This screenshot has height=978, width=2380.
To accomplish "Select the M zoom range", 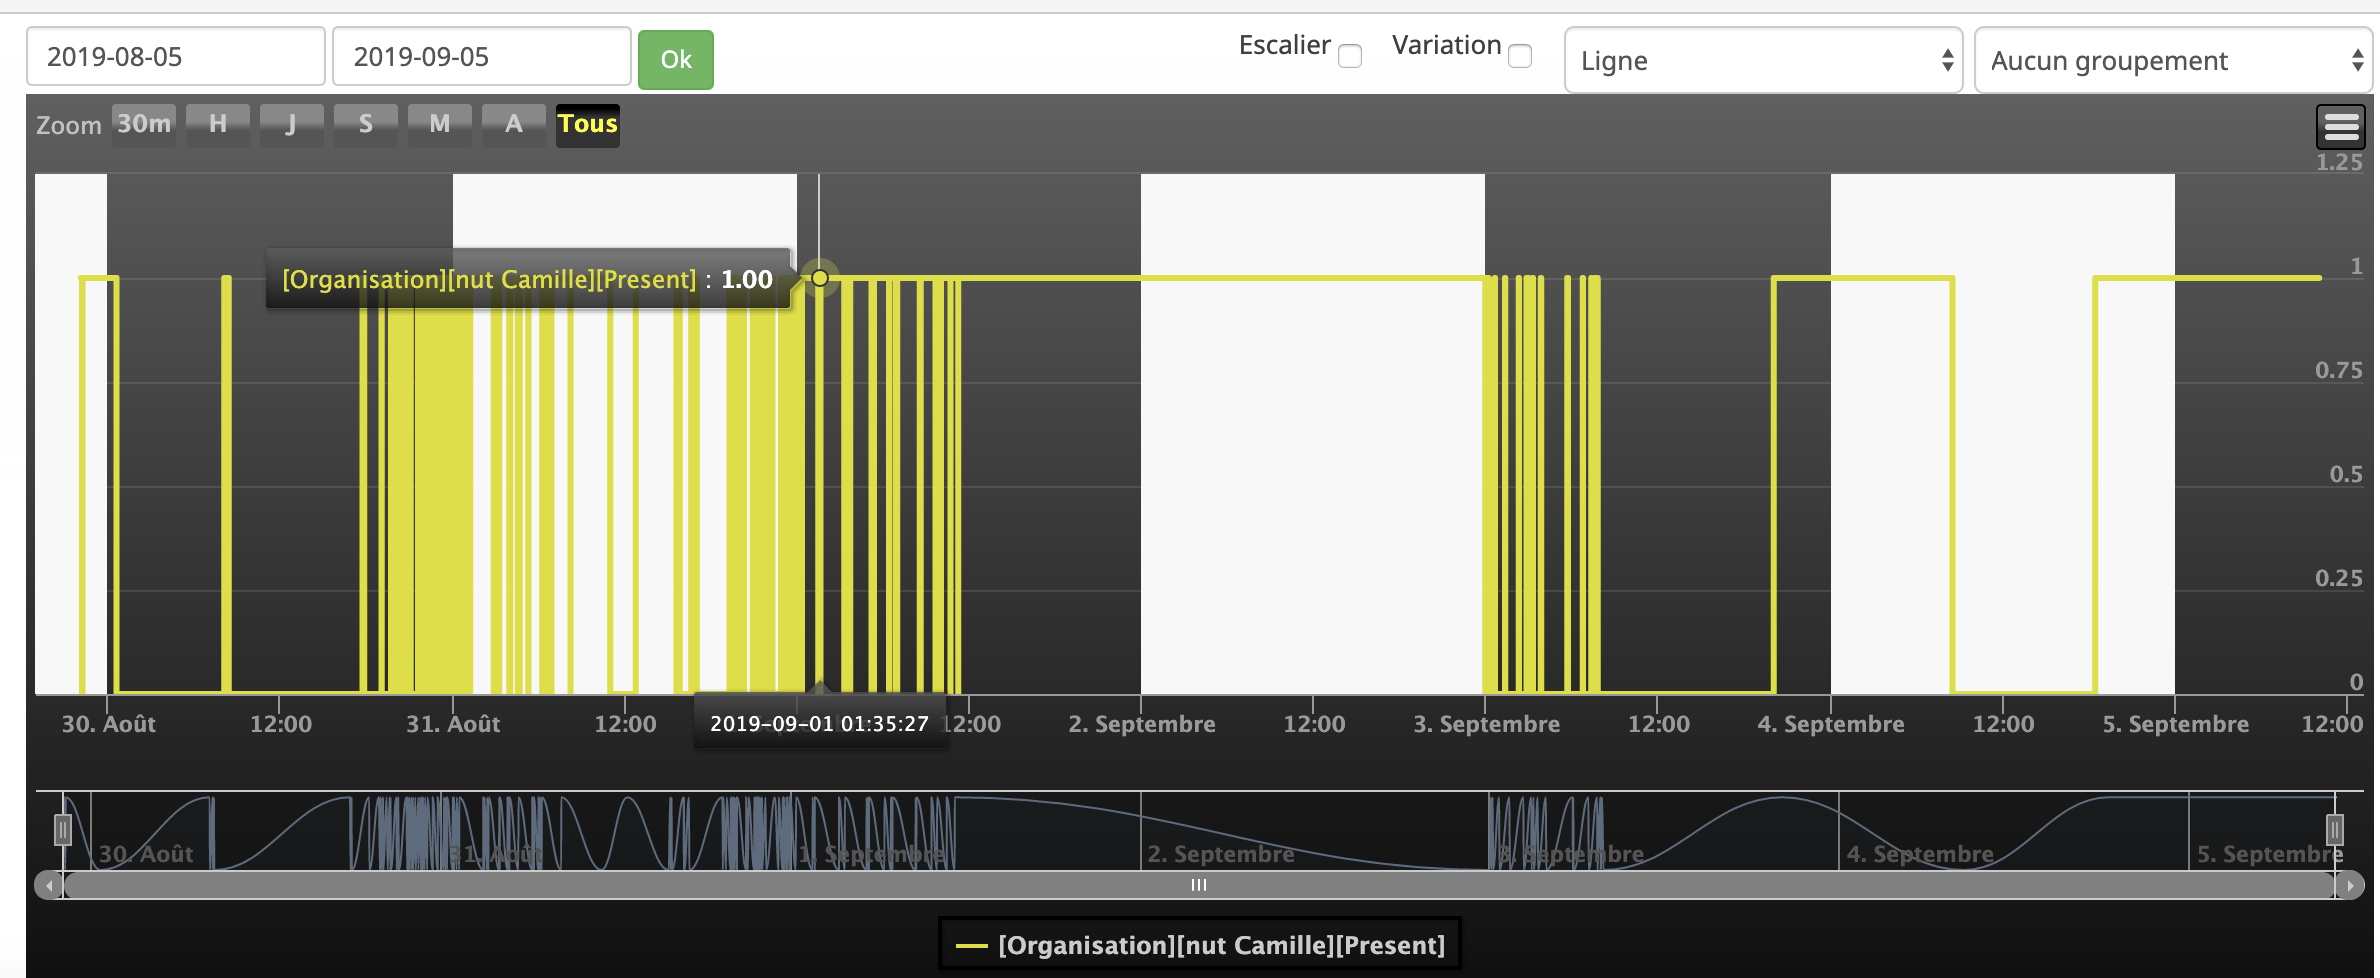I will [x=440, y=124].
